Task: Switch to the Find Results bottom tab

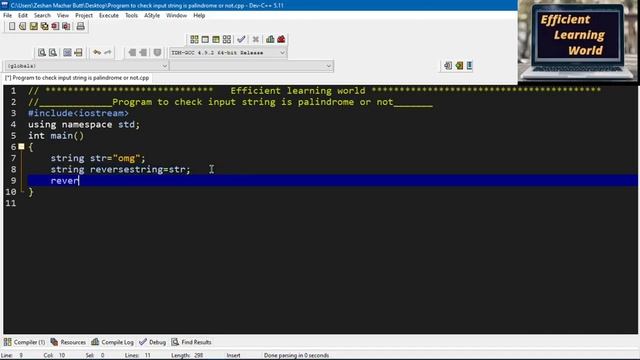Action: click(191, 342)
